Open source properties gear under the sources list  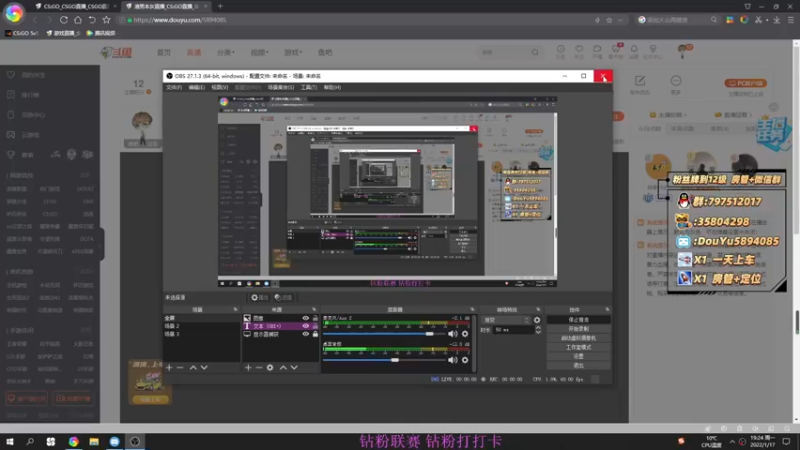click(x=270, y=367)
